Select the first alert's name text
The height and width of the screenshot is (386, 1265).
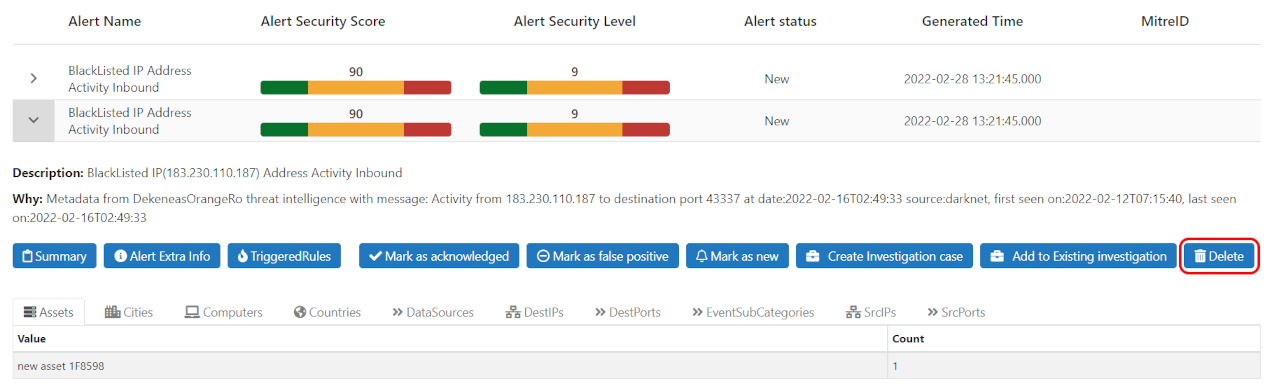click(x=130, y=79)
